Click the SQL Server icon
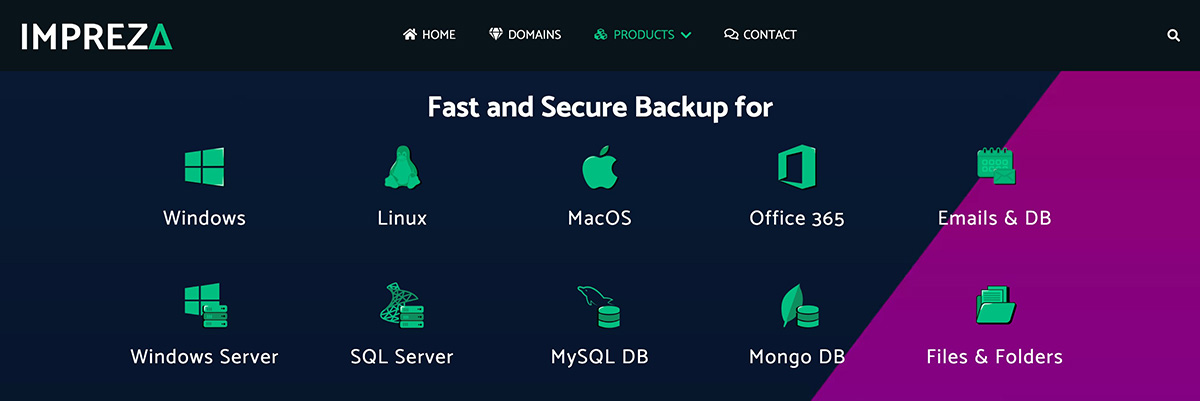 (x=401, y=304)
